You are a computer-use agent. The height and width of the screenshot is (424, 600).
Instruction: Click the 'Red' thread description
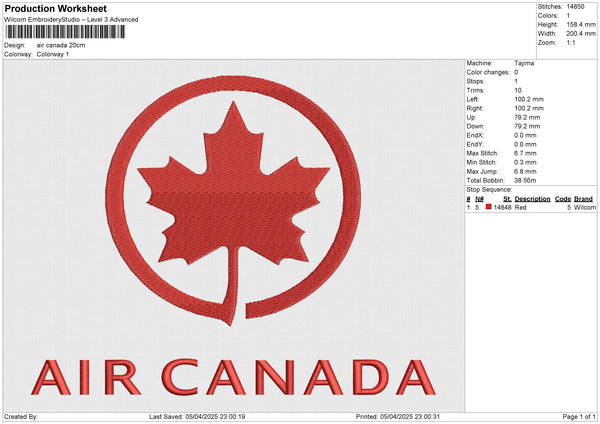pos(520,207)
